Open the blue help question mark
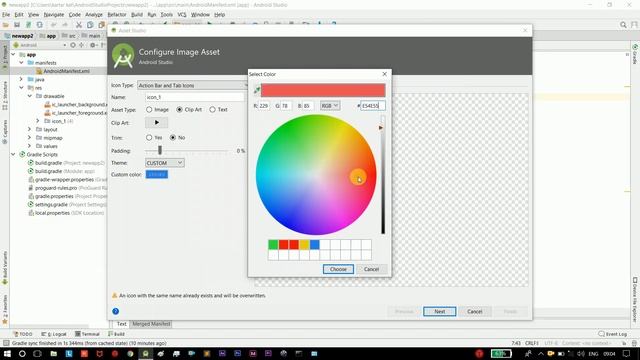 pyautogui.click(x=116, y=311)
